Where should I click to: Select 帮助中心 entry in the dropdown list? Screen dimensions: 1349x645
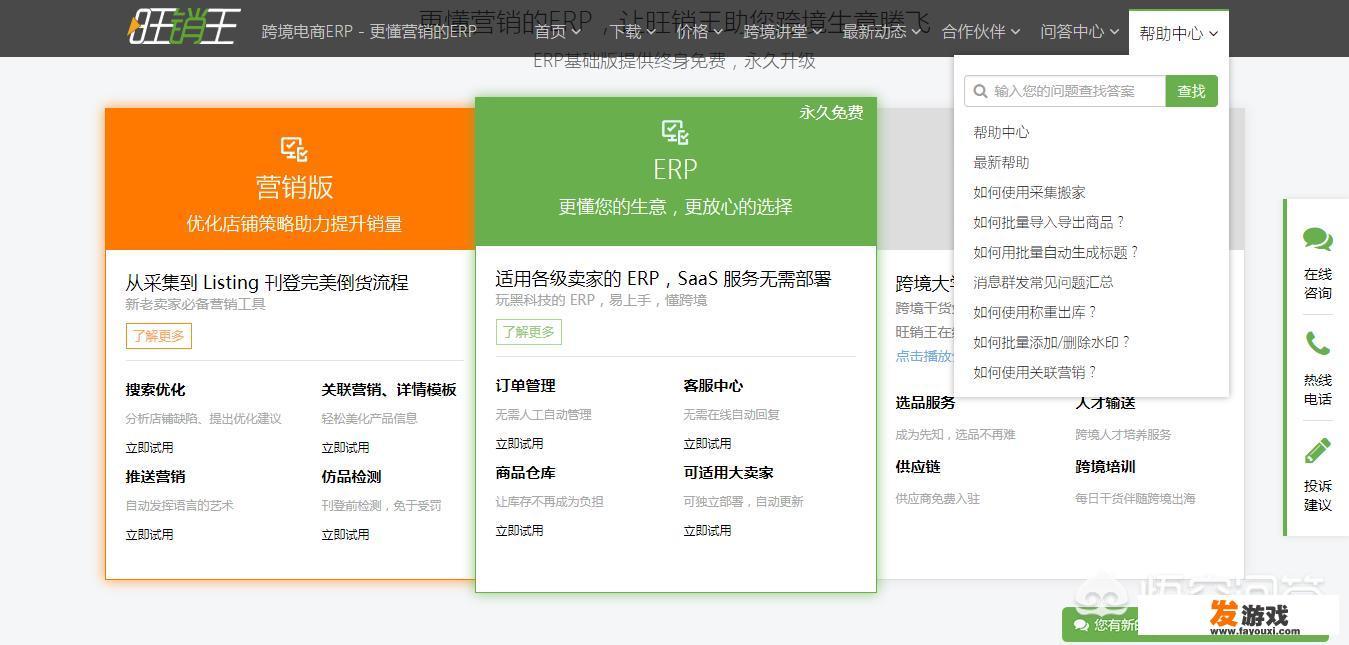click(1001, 132)
